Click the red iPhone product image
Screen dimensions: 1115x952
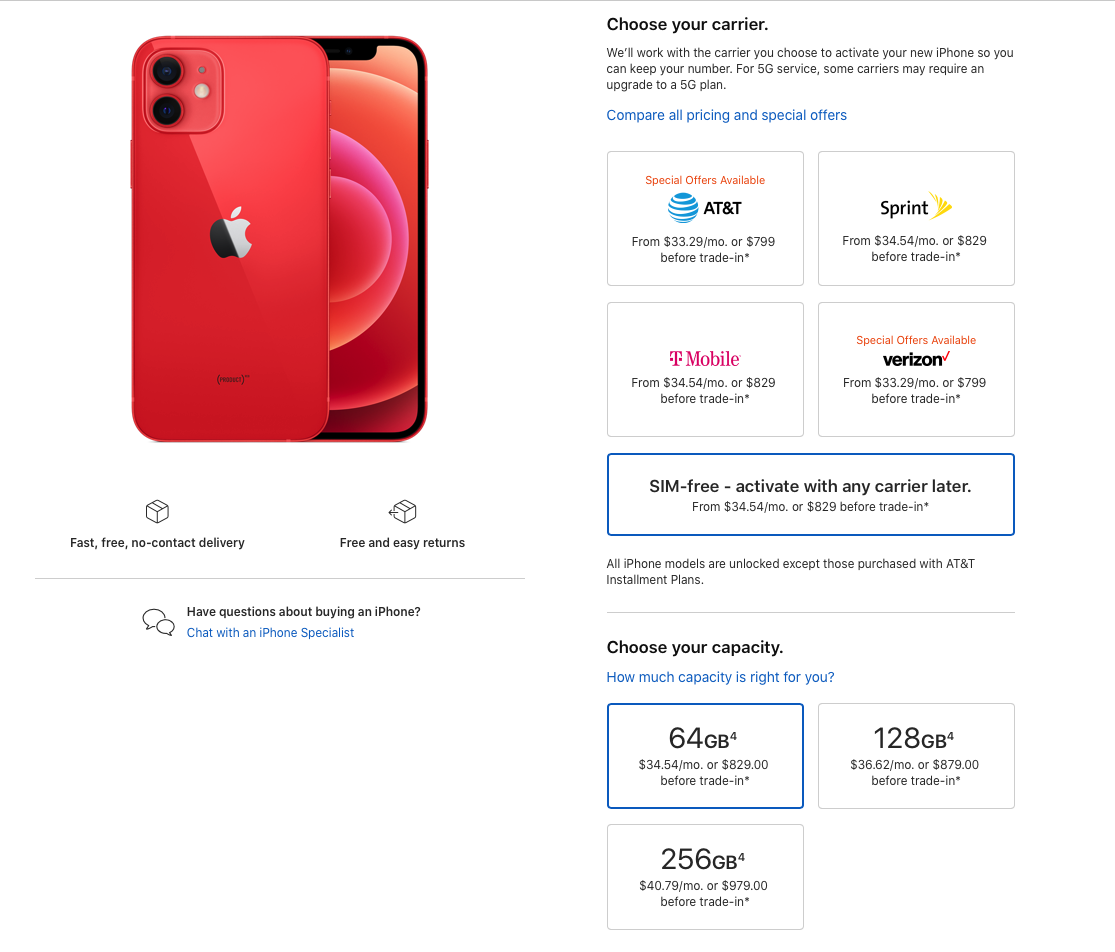279,239
